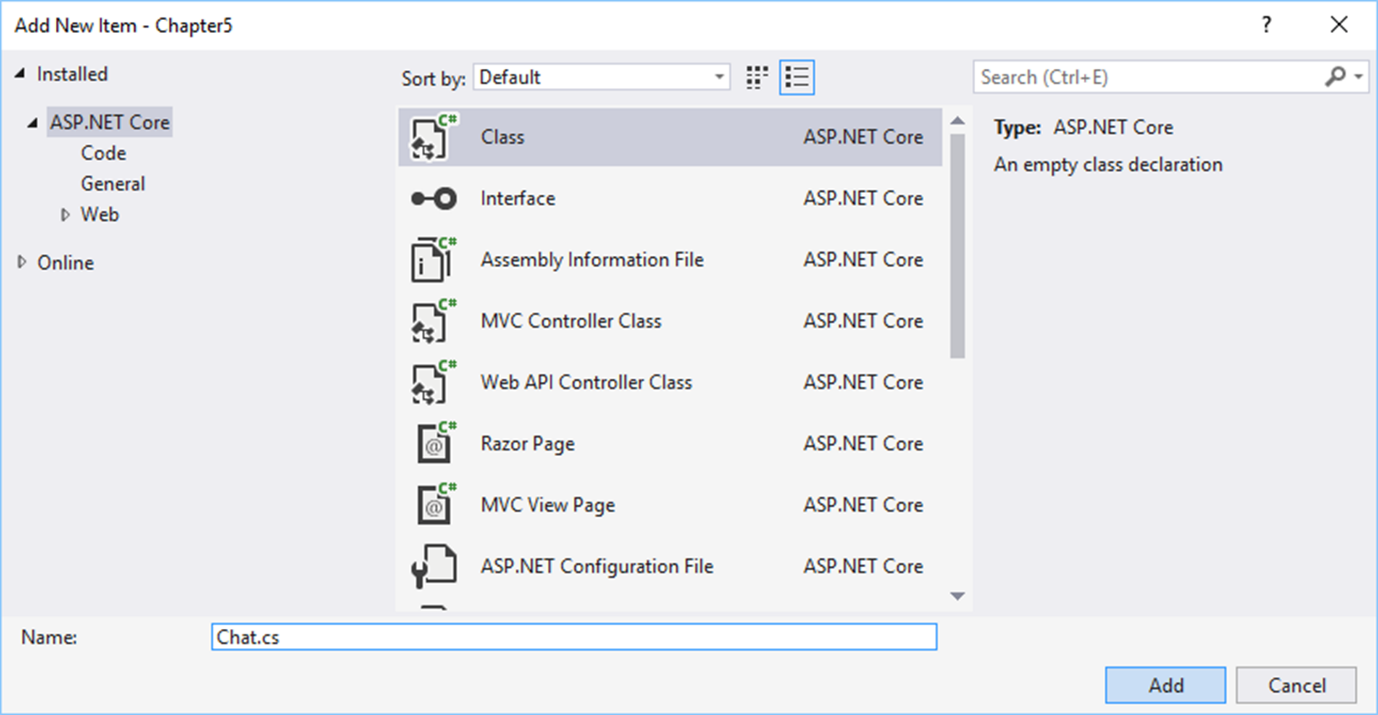The width and height of the screenshot is (1378, 715).
Task: Click the Assembly Information File icon
Action: [x=434, y=260]
